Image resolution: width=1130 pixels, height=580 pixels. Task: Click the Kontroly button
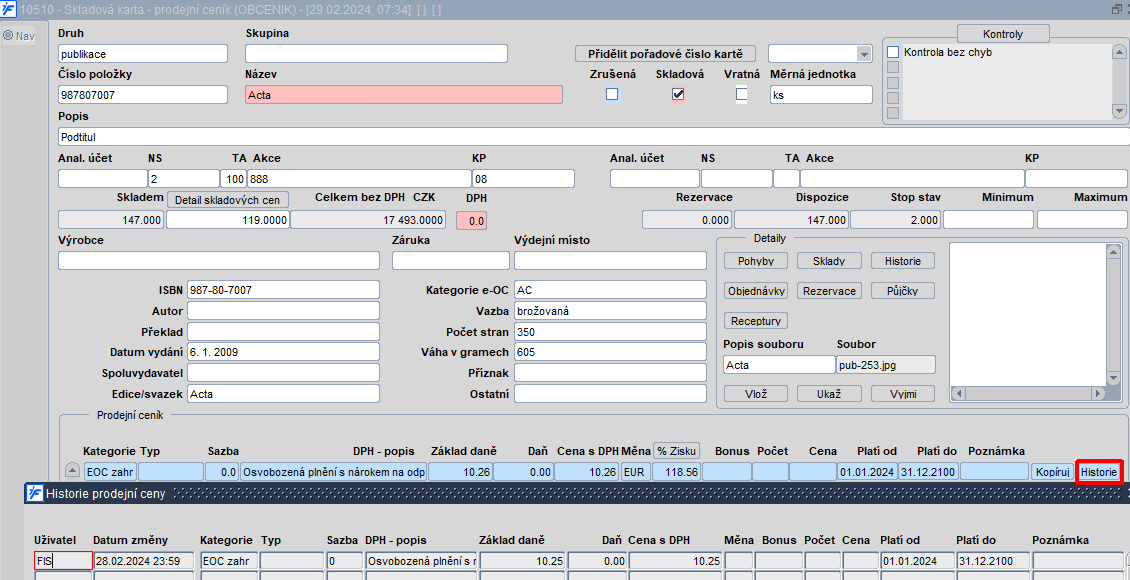1002,34
